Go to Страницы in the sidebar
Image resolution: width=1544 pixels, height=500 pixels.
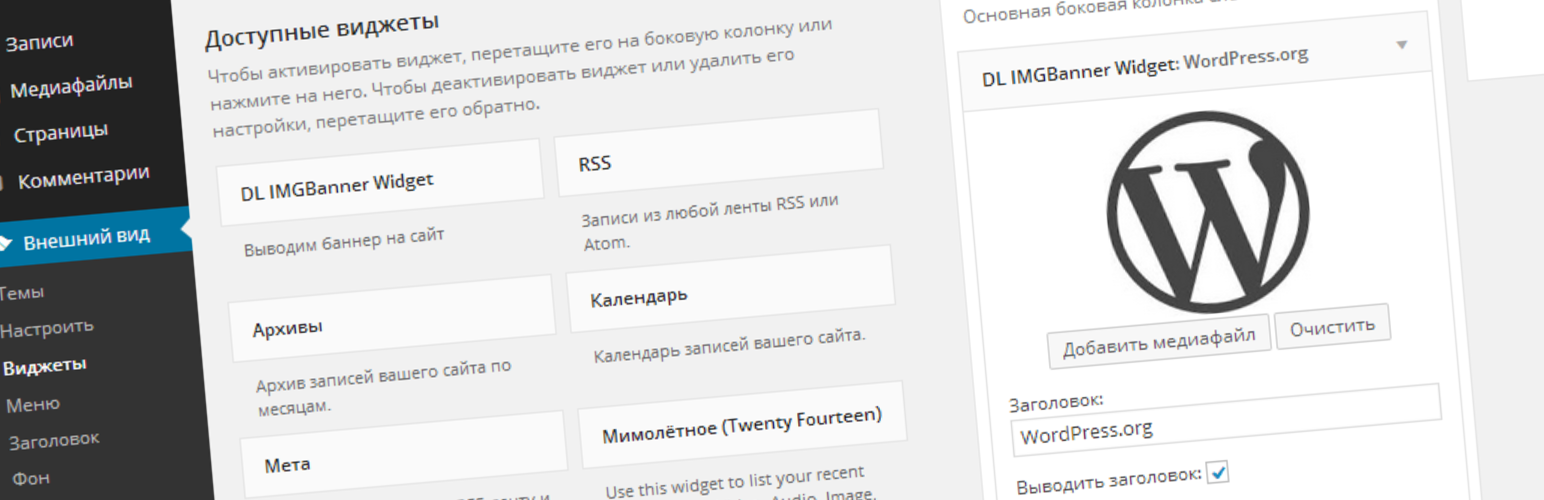[x=60, y=132]
